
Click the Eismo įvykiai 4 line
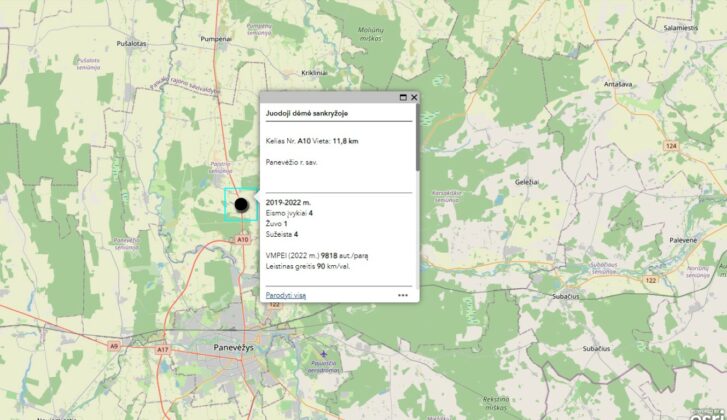click(289, 213)
